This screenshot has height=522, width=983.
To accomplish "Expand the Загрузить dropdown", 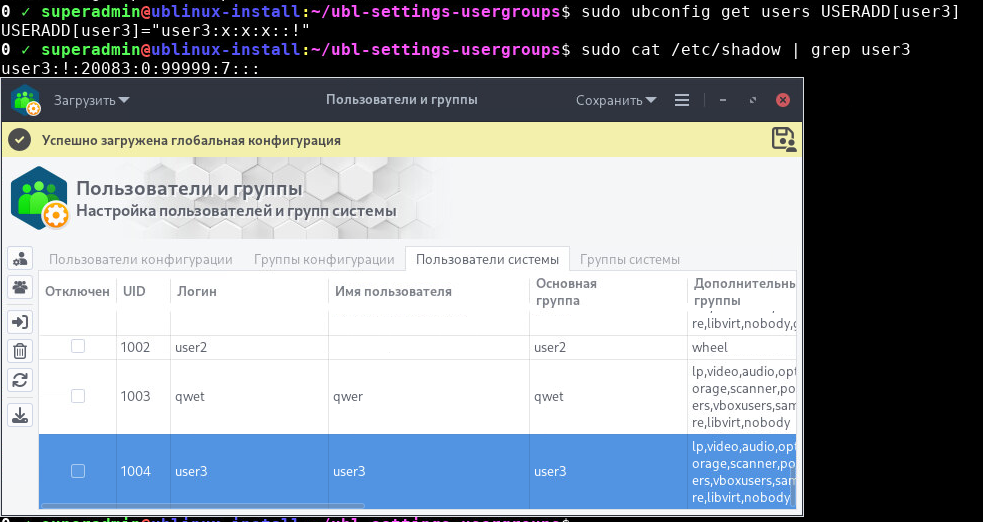I will tap(91, 100).
